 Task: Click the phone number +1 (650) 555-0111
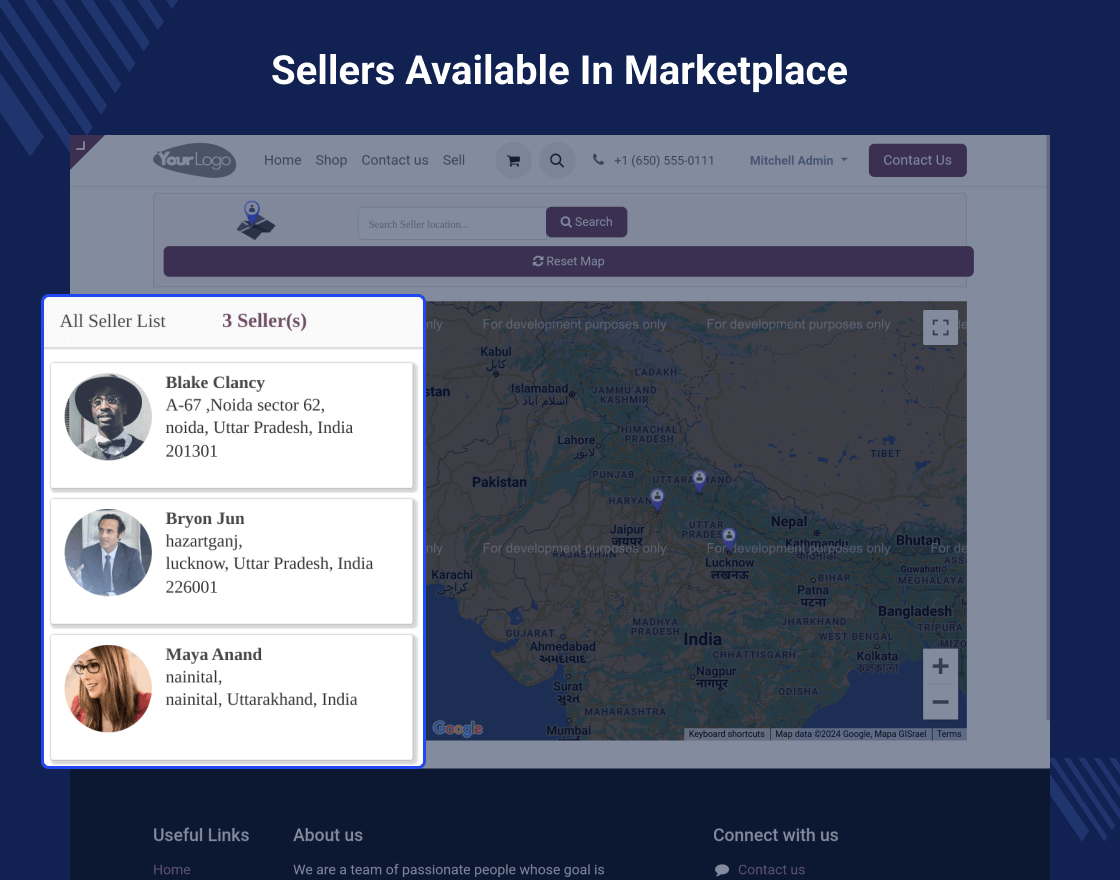click(664, 161)
